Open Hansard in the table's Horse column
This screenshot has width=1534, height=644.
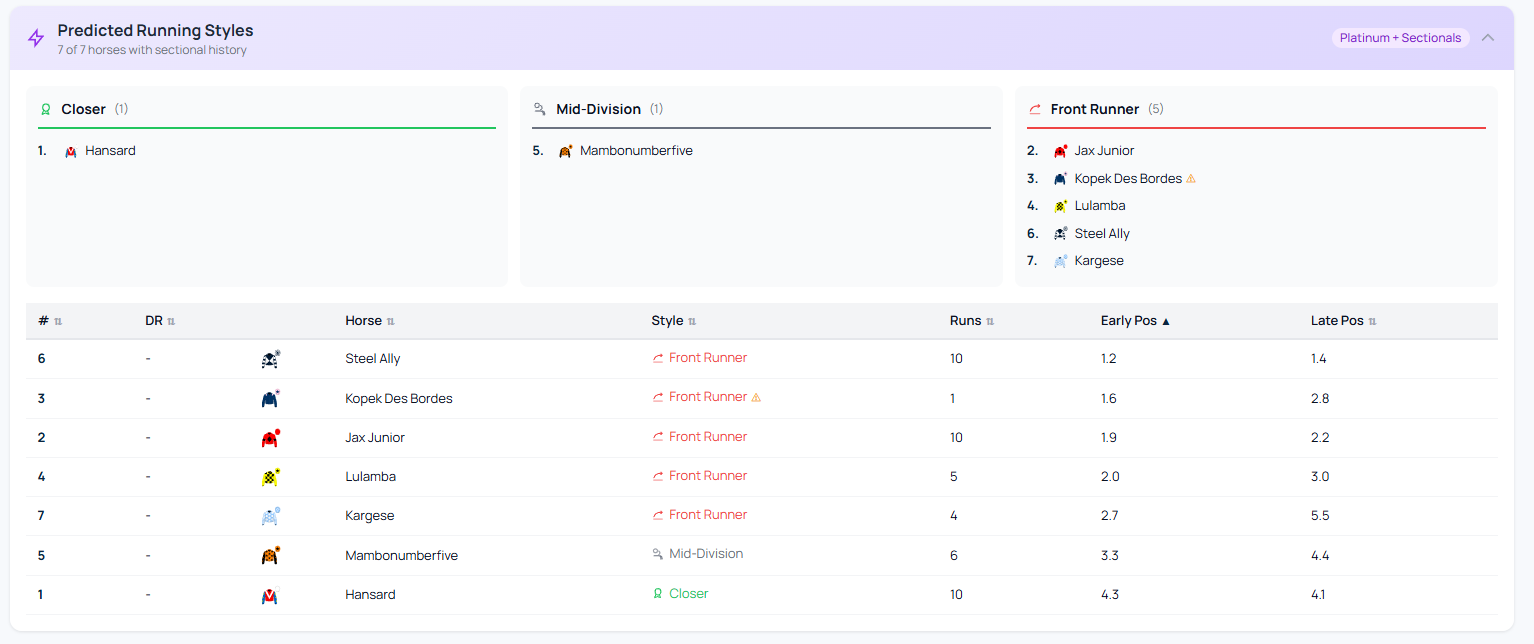click(x=370, y=595)
